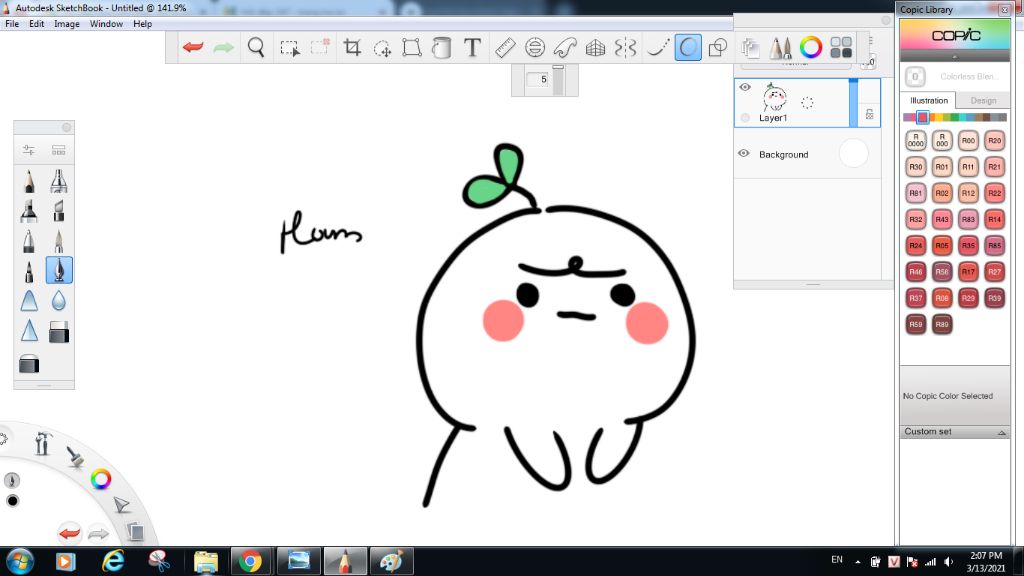Click undo arrow in corner lagoon

coord(69,533)
